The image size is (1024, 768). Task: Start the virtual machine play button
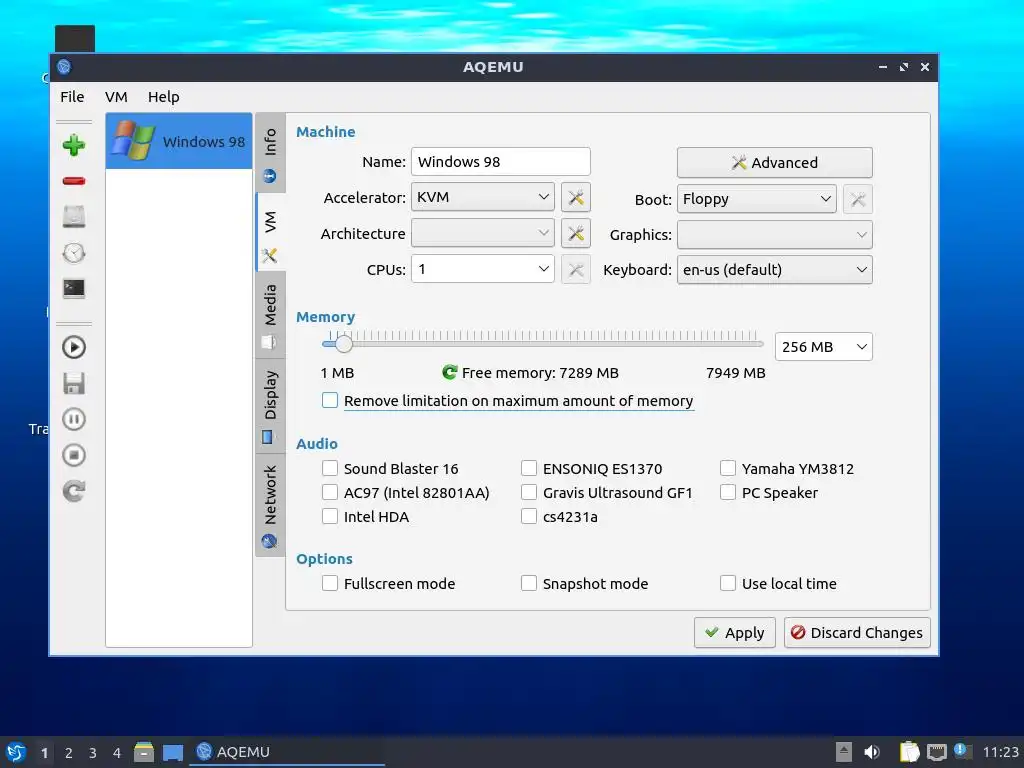[x=74, y=347]
